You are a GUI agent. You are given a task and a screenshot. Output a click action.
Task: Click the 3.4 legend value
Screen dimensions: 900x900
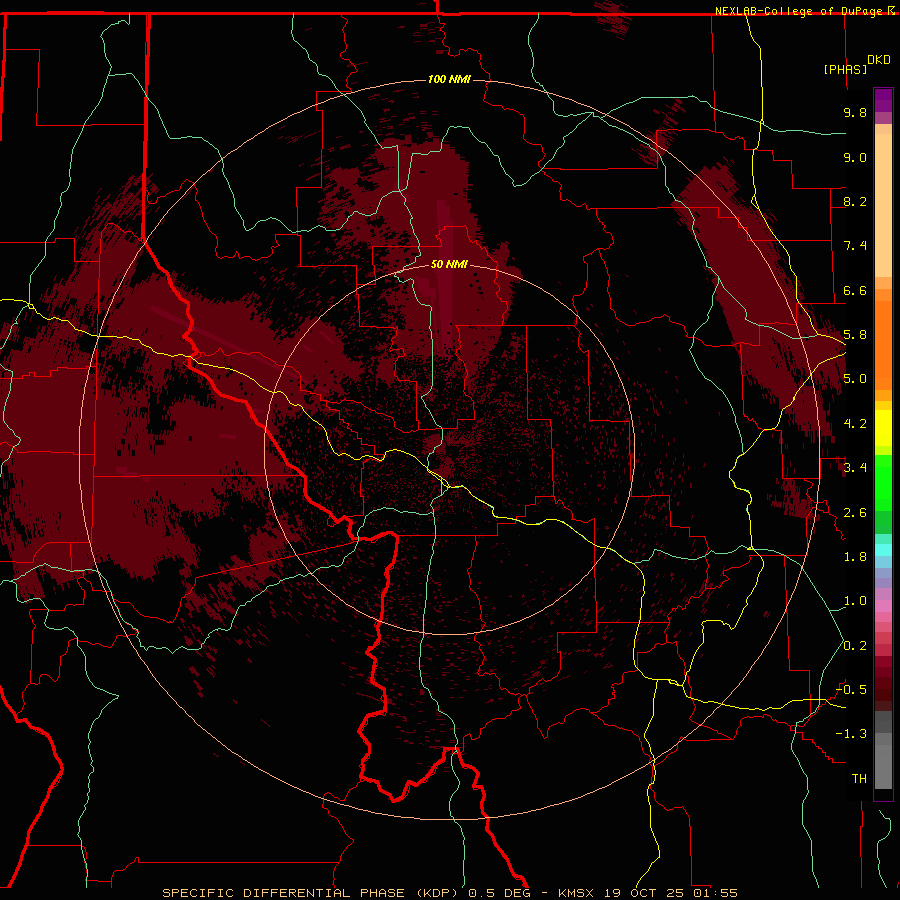coord(855,468)
